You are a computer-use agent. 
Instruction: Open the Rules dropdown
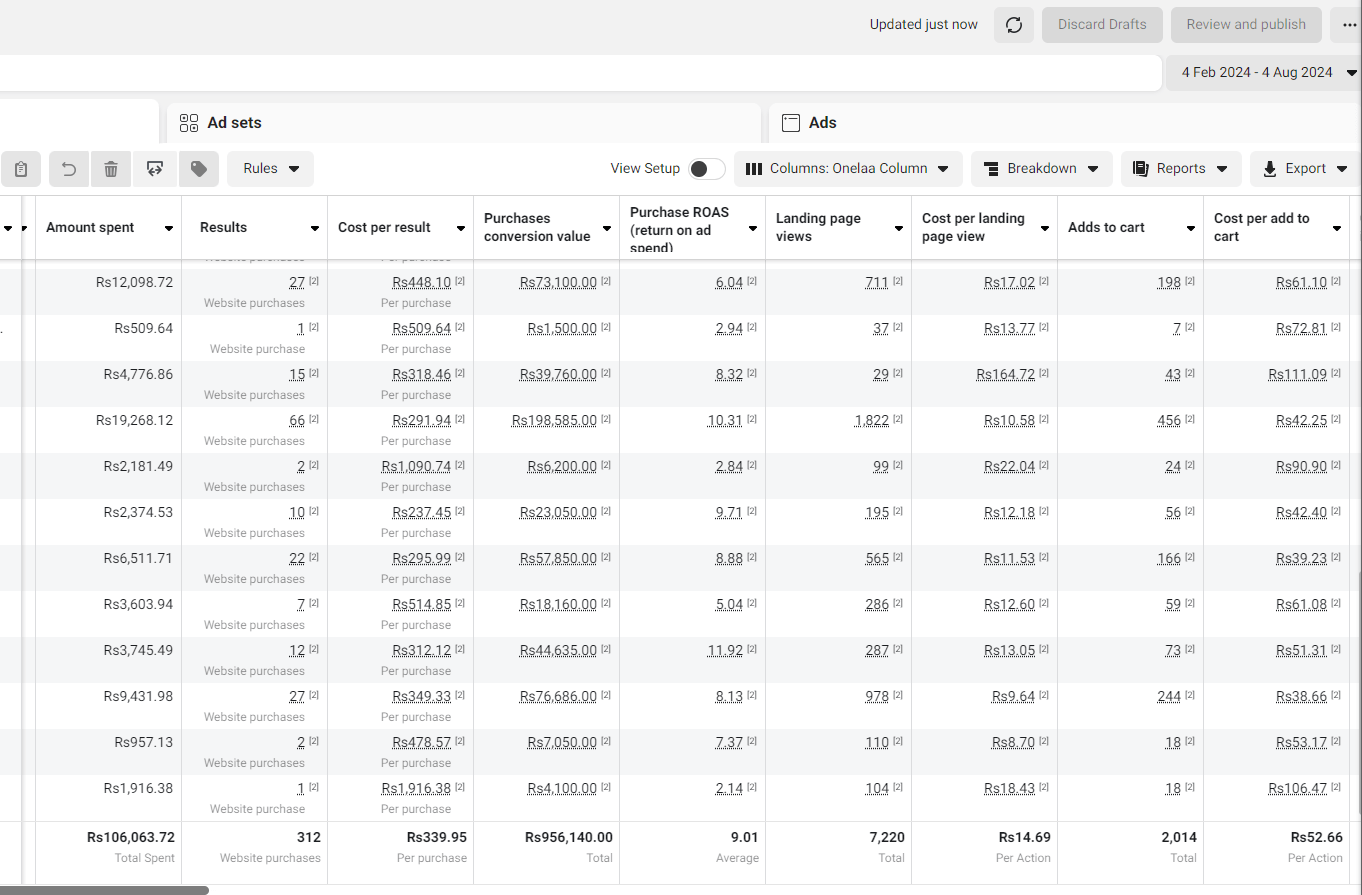(x=270, y=169)
